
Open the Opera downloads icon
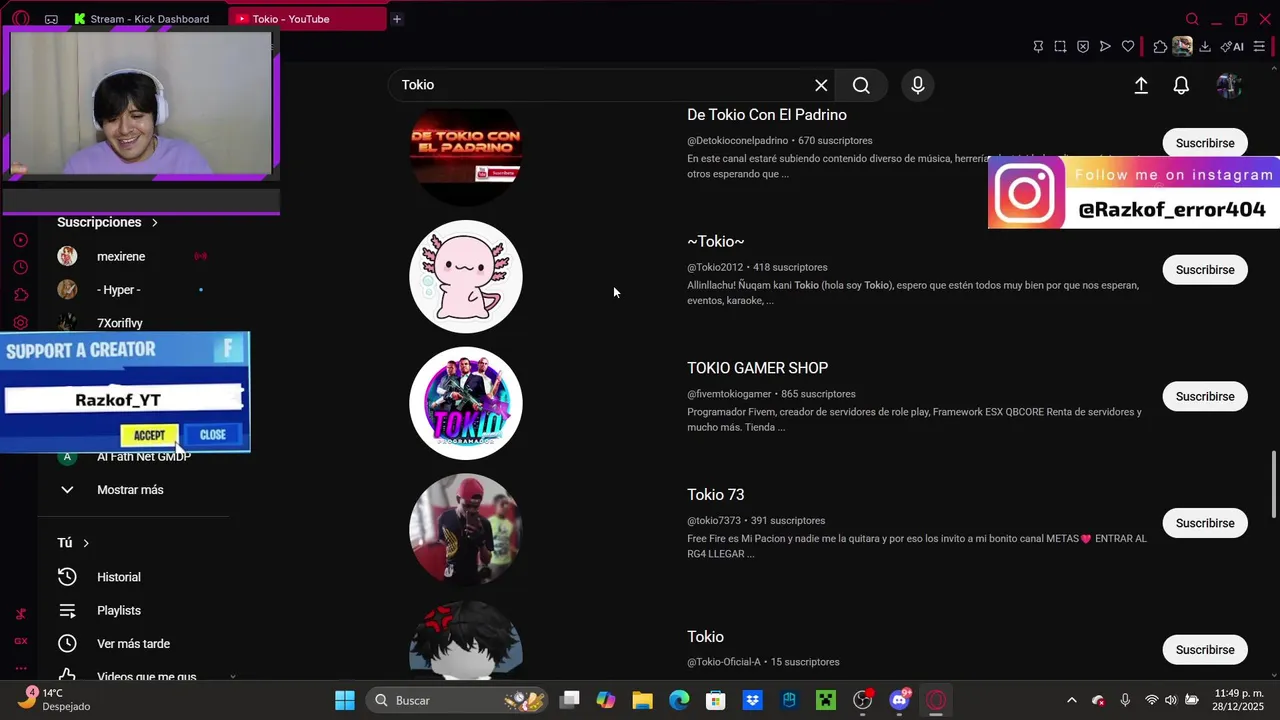1205,46
